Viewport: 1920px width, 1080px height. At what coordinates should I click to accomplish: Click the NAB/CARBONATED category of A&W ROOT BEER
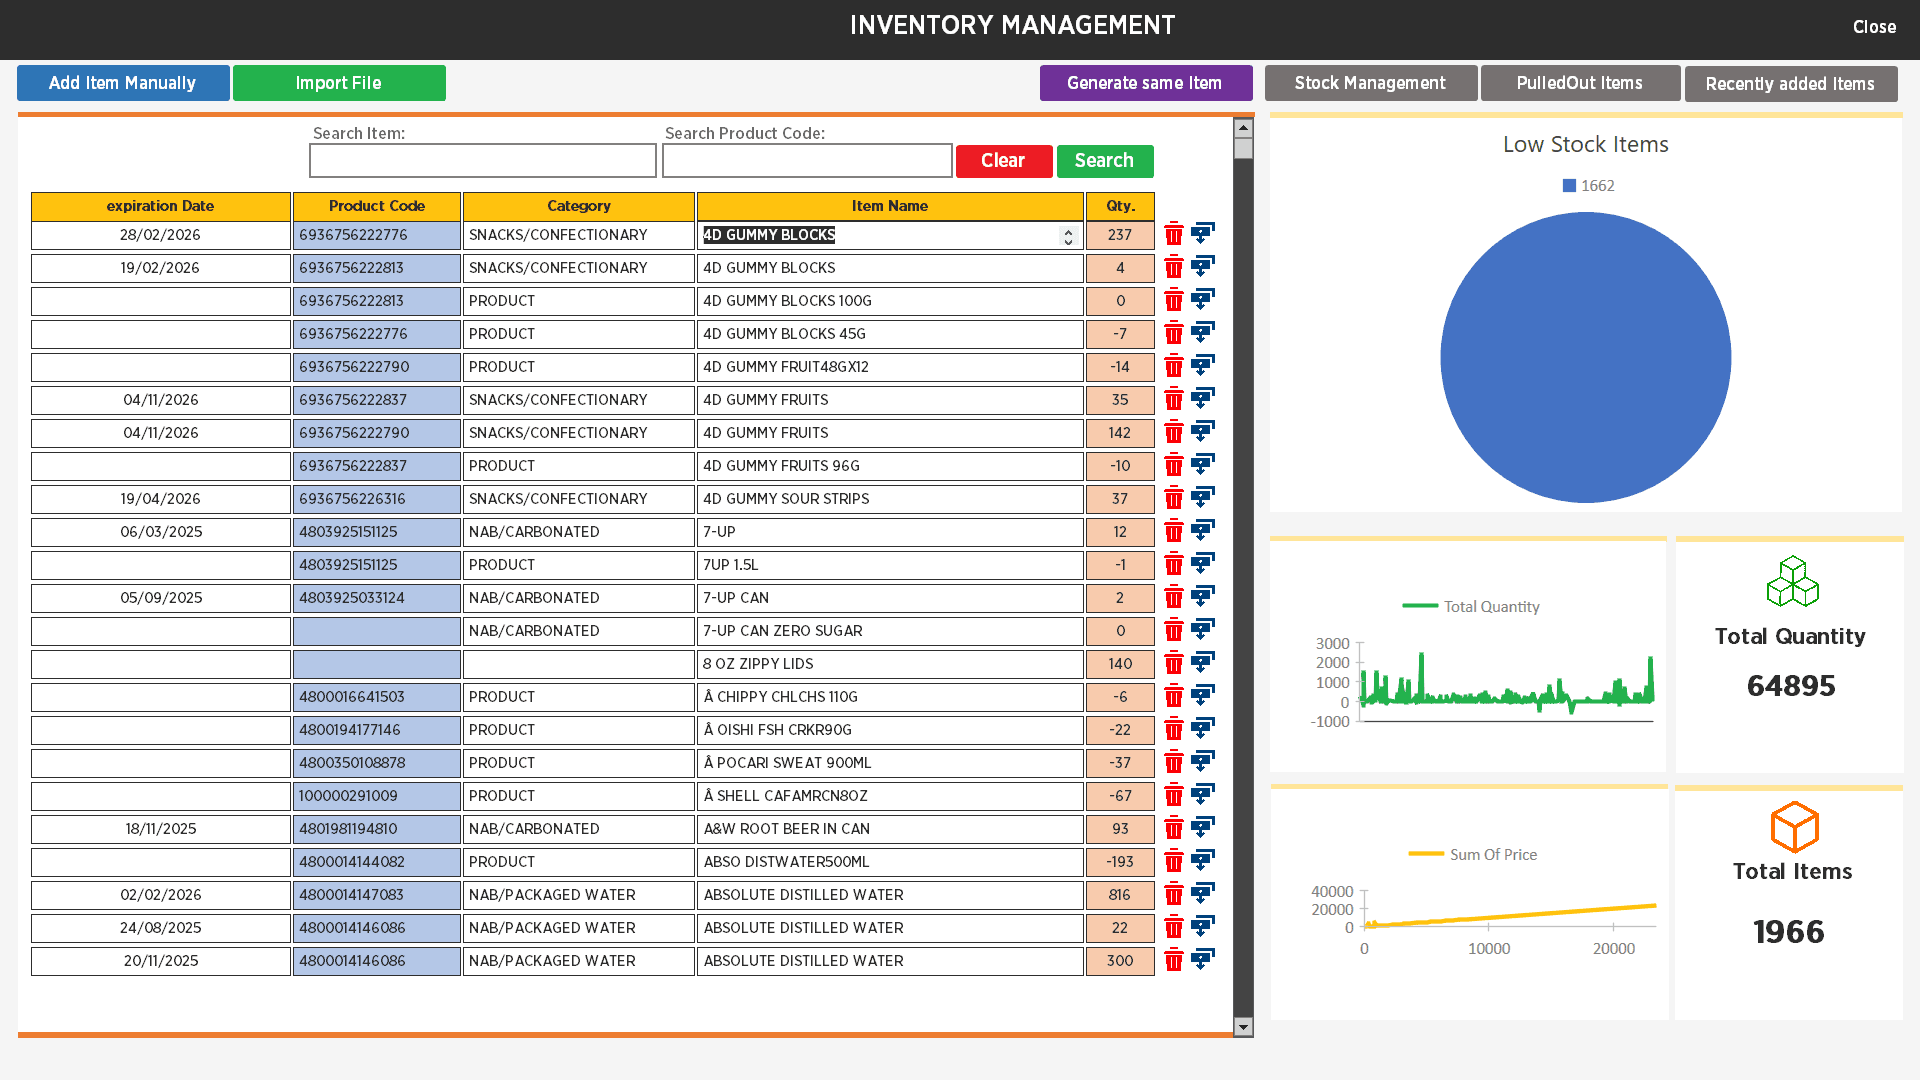(x=579, y=829)
